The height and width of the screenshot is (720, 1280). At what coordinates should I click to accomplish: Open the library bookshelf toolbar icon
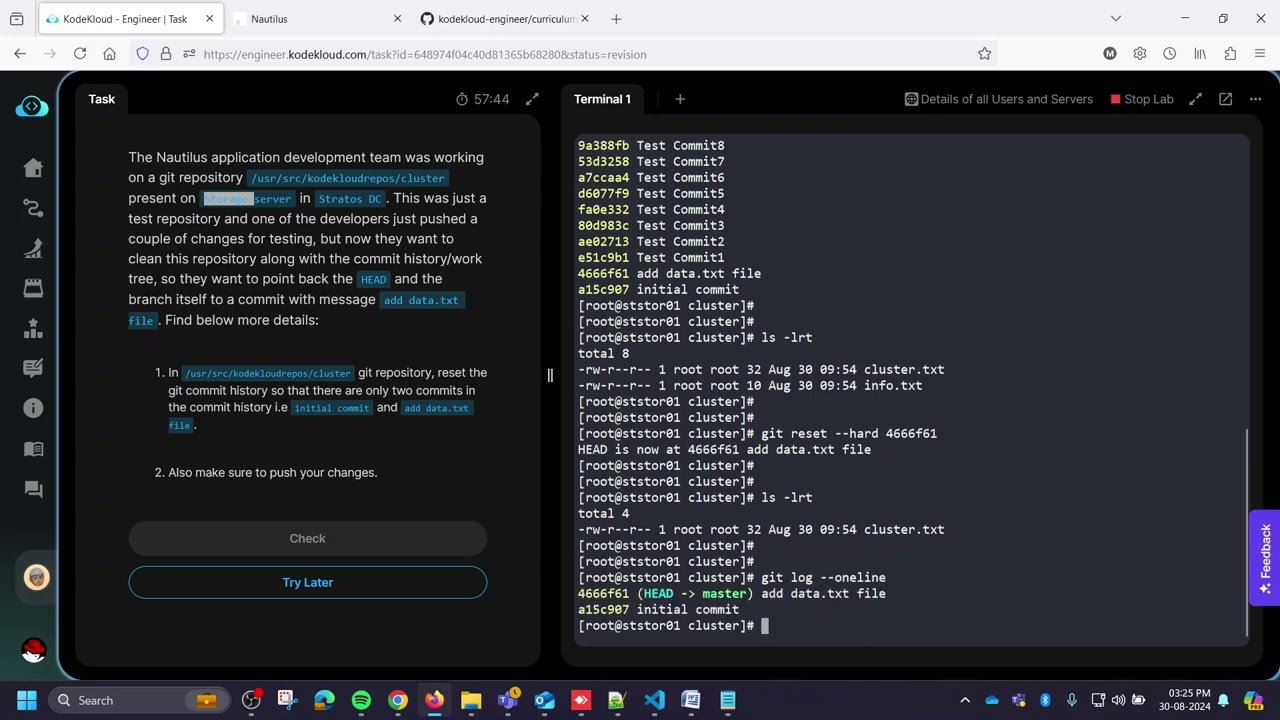pos(1200,54)
